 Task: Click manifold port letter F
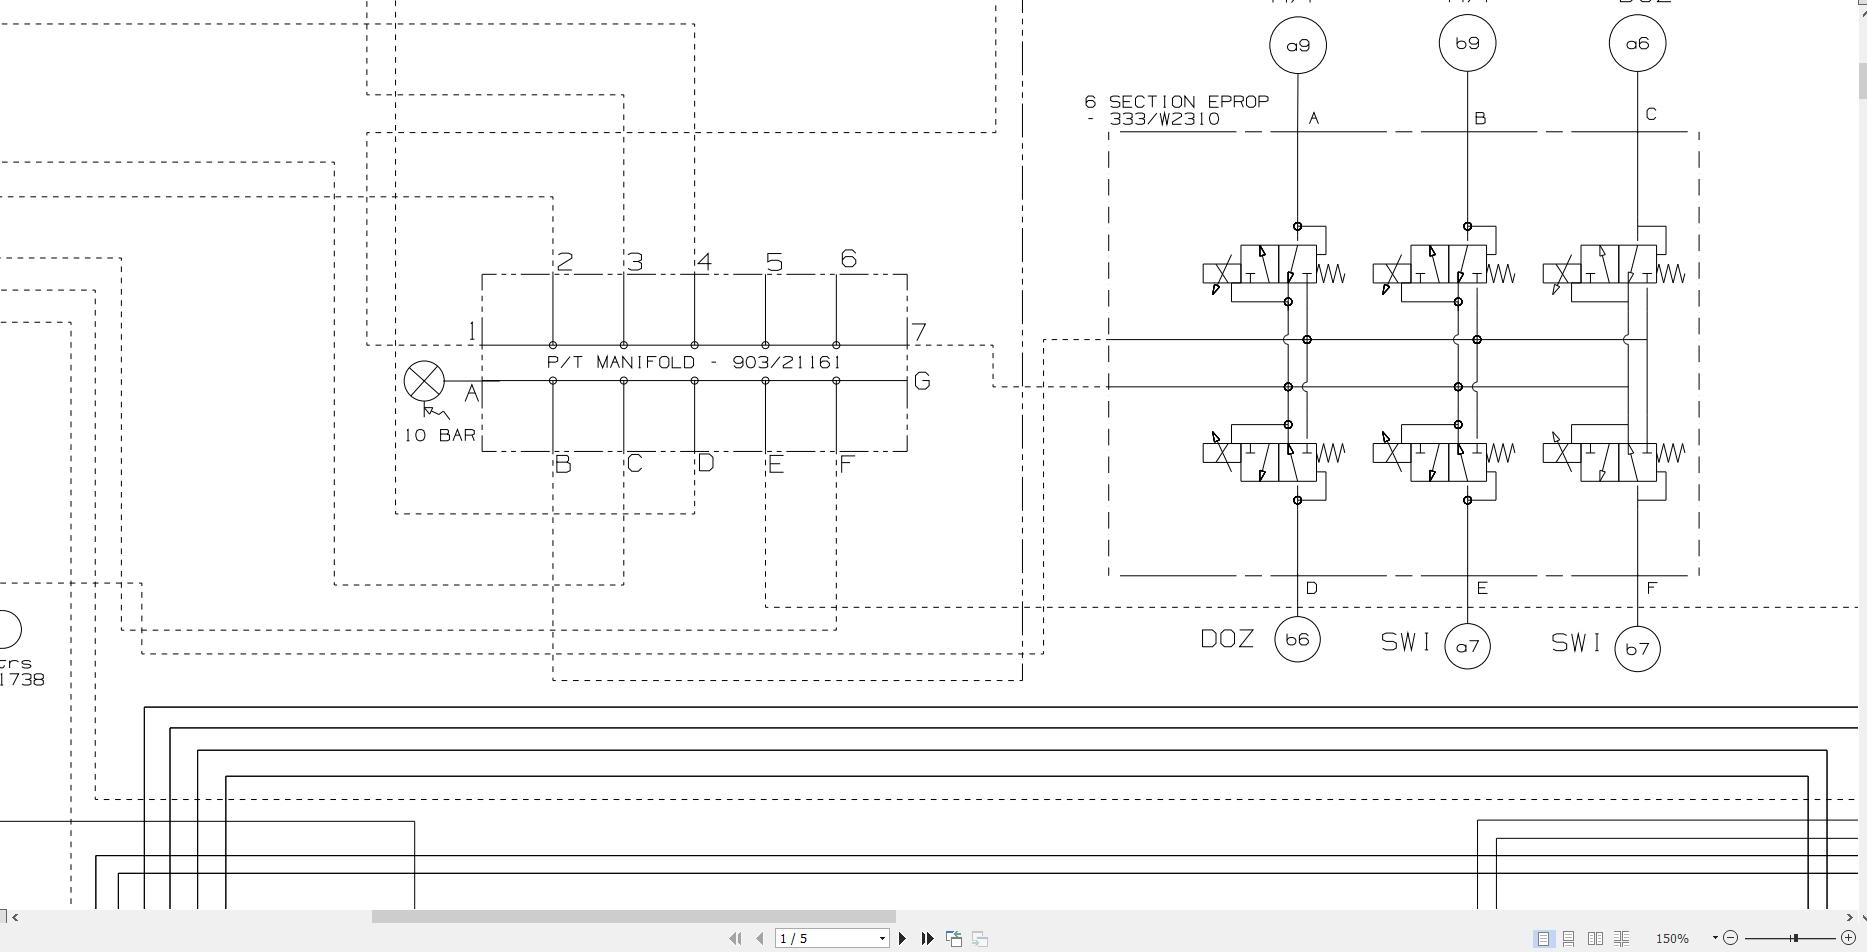click(847, 464)
